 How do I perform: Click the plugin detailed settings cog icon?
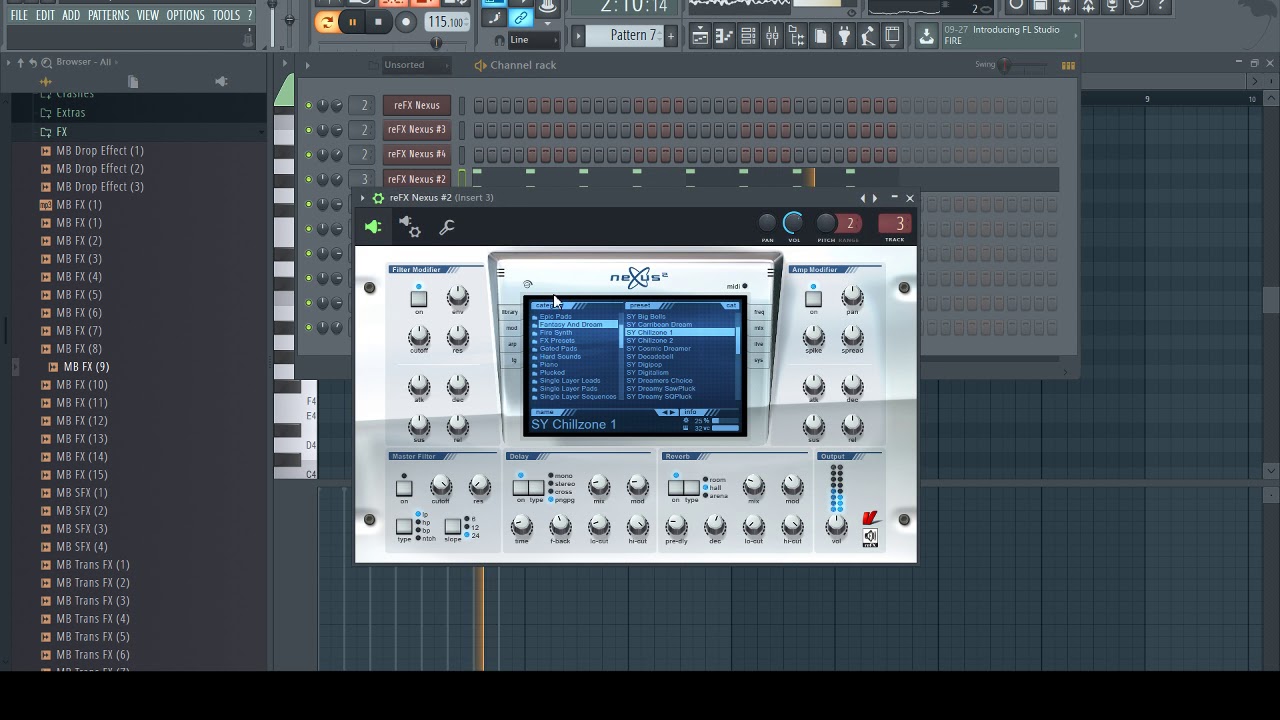pos(409,227)
